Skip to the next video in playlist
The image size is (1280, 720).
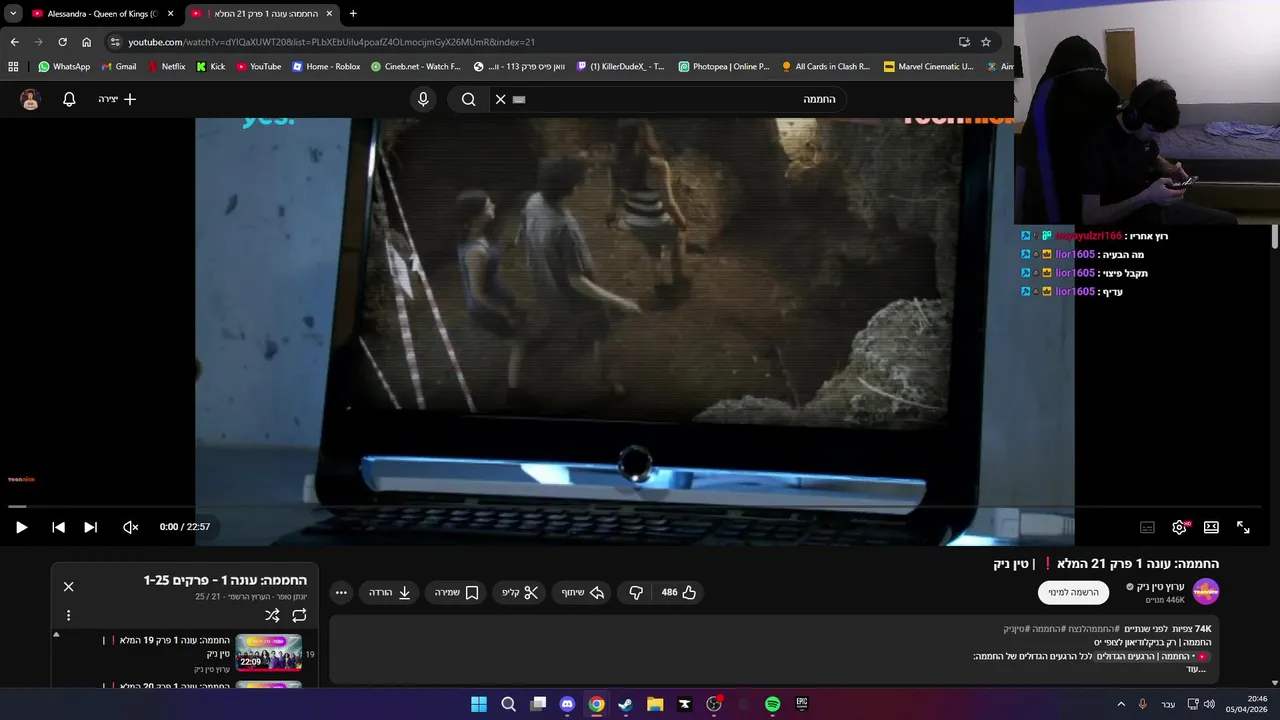point(90,527)
